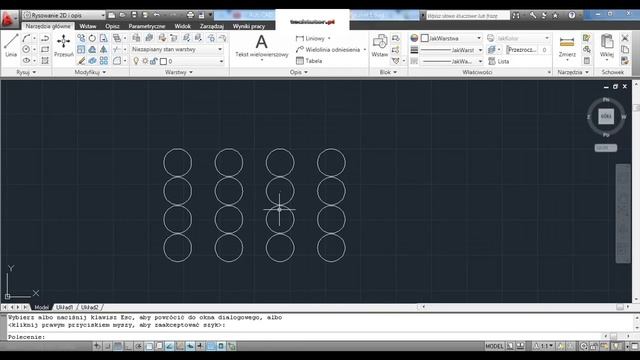Image resolution: width=640 pixels, height=360 pixels.
Task: Click the Tabela button
Action: (x=309, y=61)
